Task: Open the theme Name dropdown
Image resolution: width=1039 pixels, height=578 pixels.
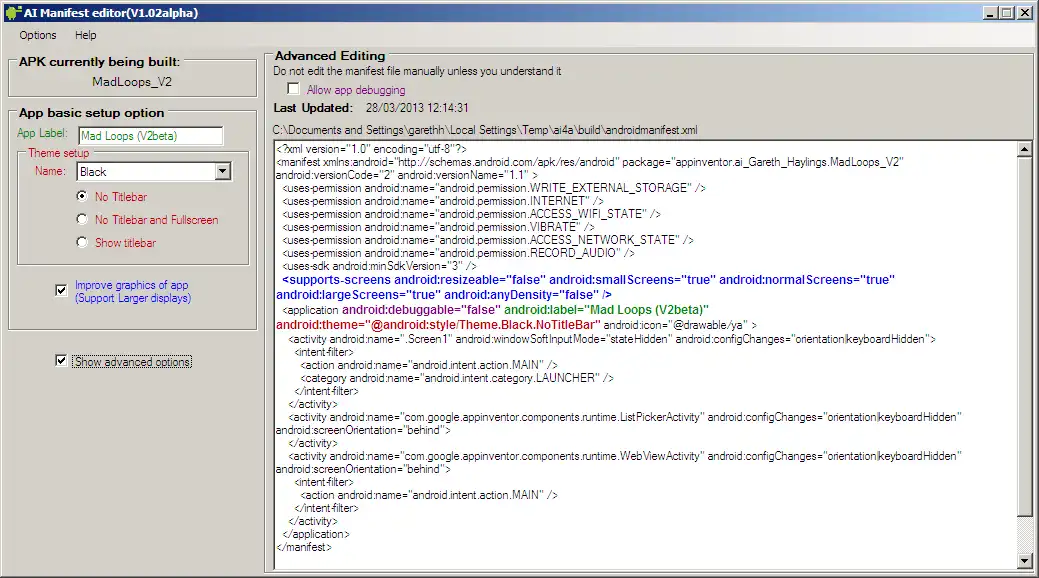Action: [223, 172]
